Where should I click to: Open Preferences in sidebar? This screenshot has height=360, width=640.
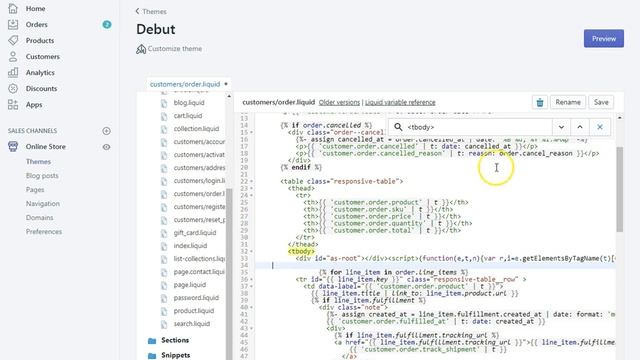[x=44, y=231]
